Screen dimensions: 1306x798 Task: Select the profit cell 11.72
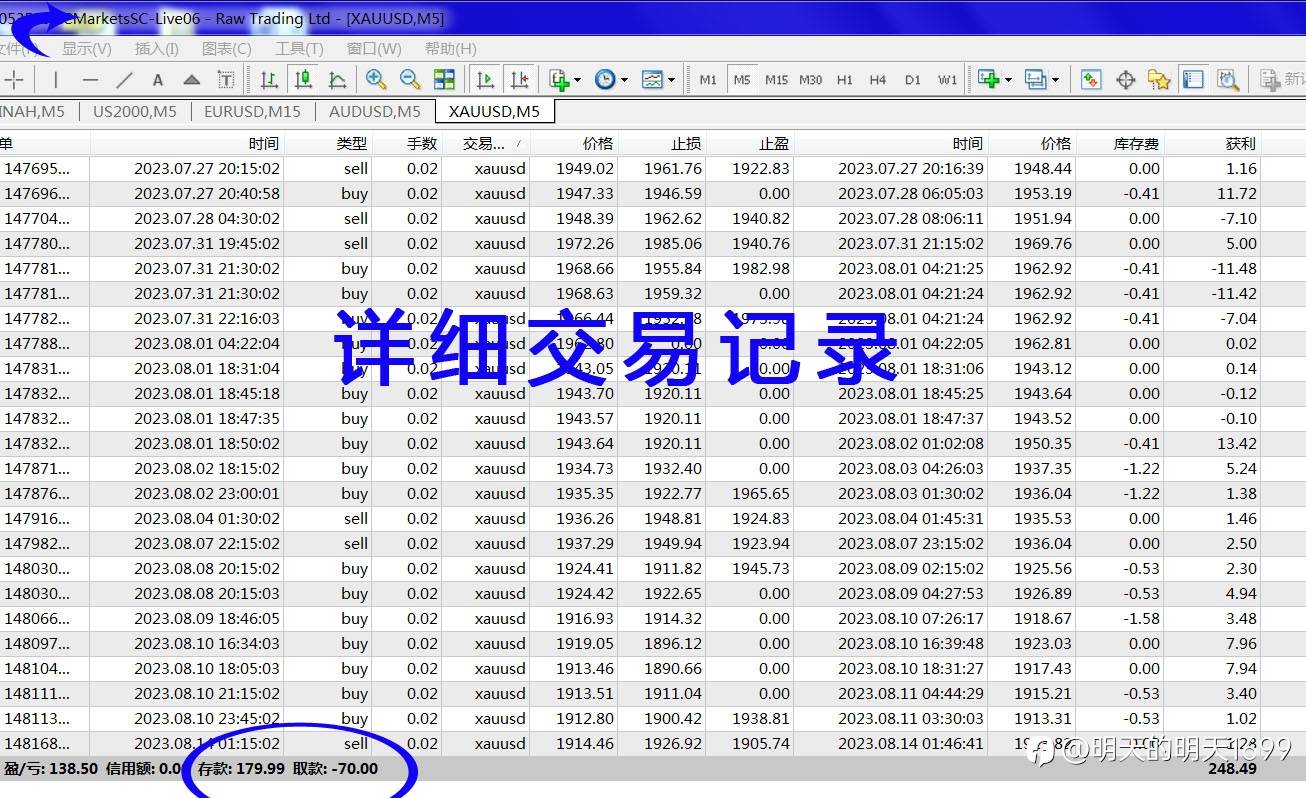pyautogui.click(x=1238, y=194)
